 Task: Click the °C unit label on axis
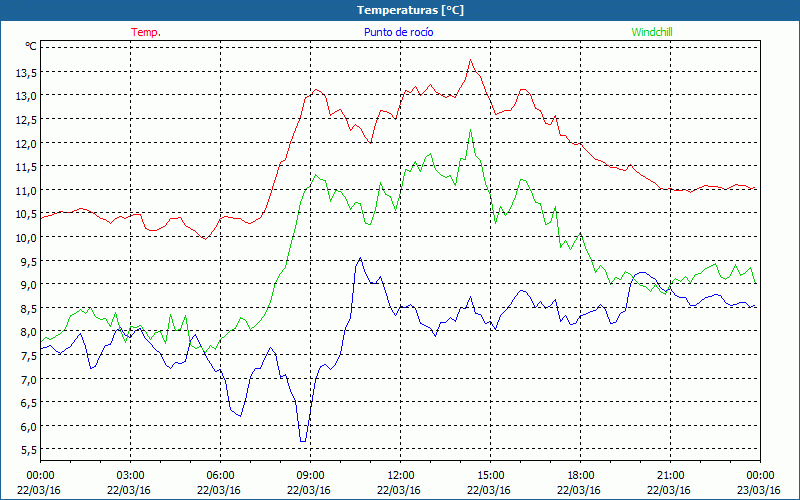coord(31,46)
